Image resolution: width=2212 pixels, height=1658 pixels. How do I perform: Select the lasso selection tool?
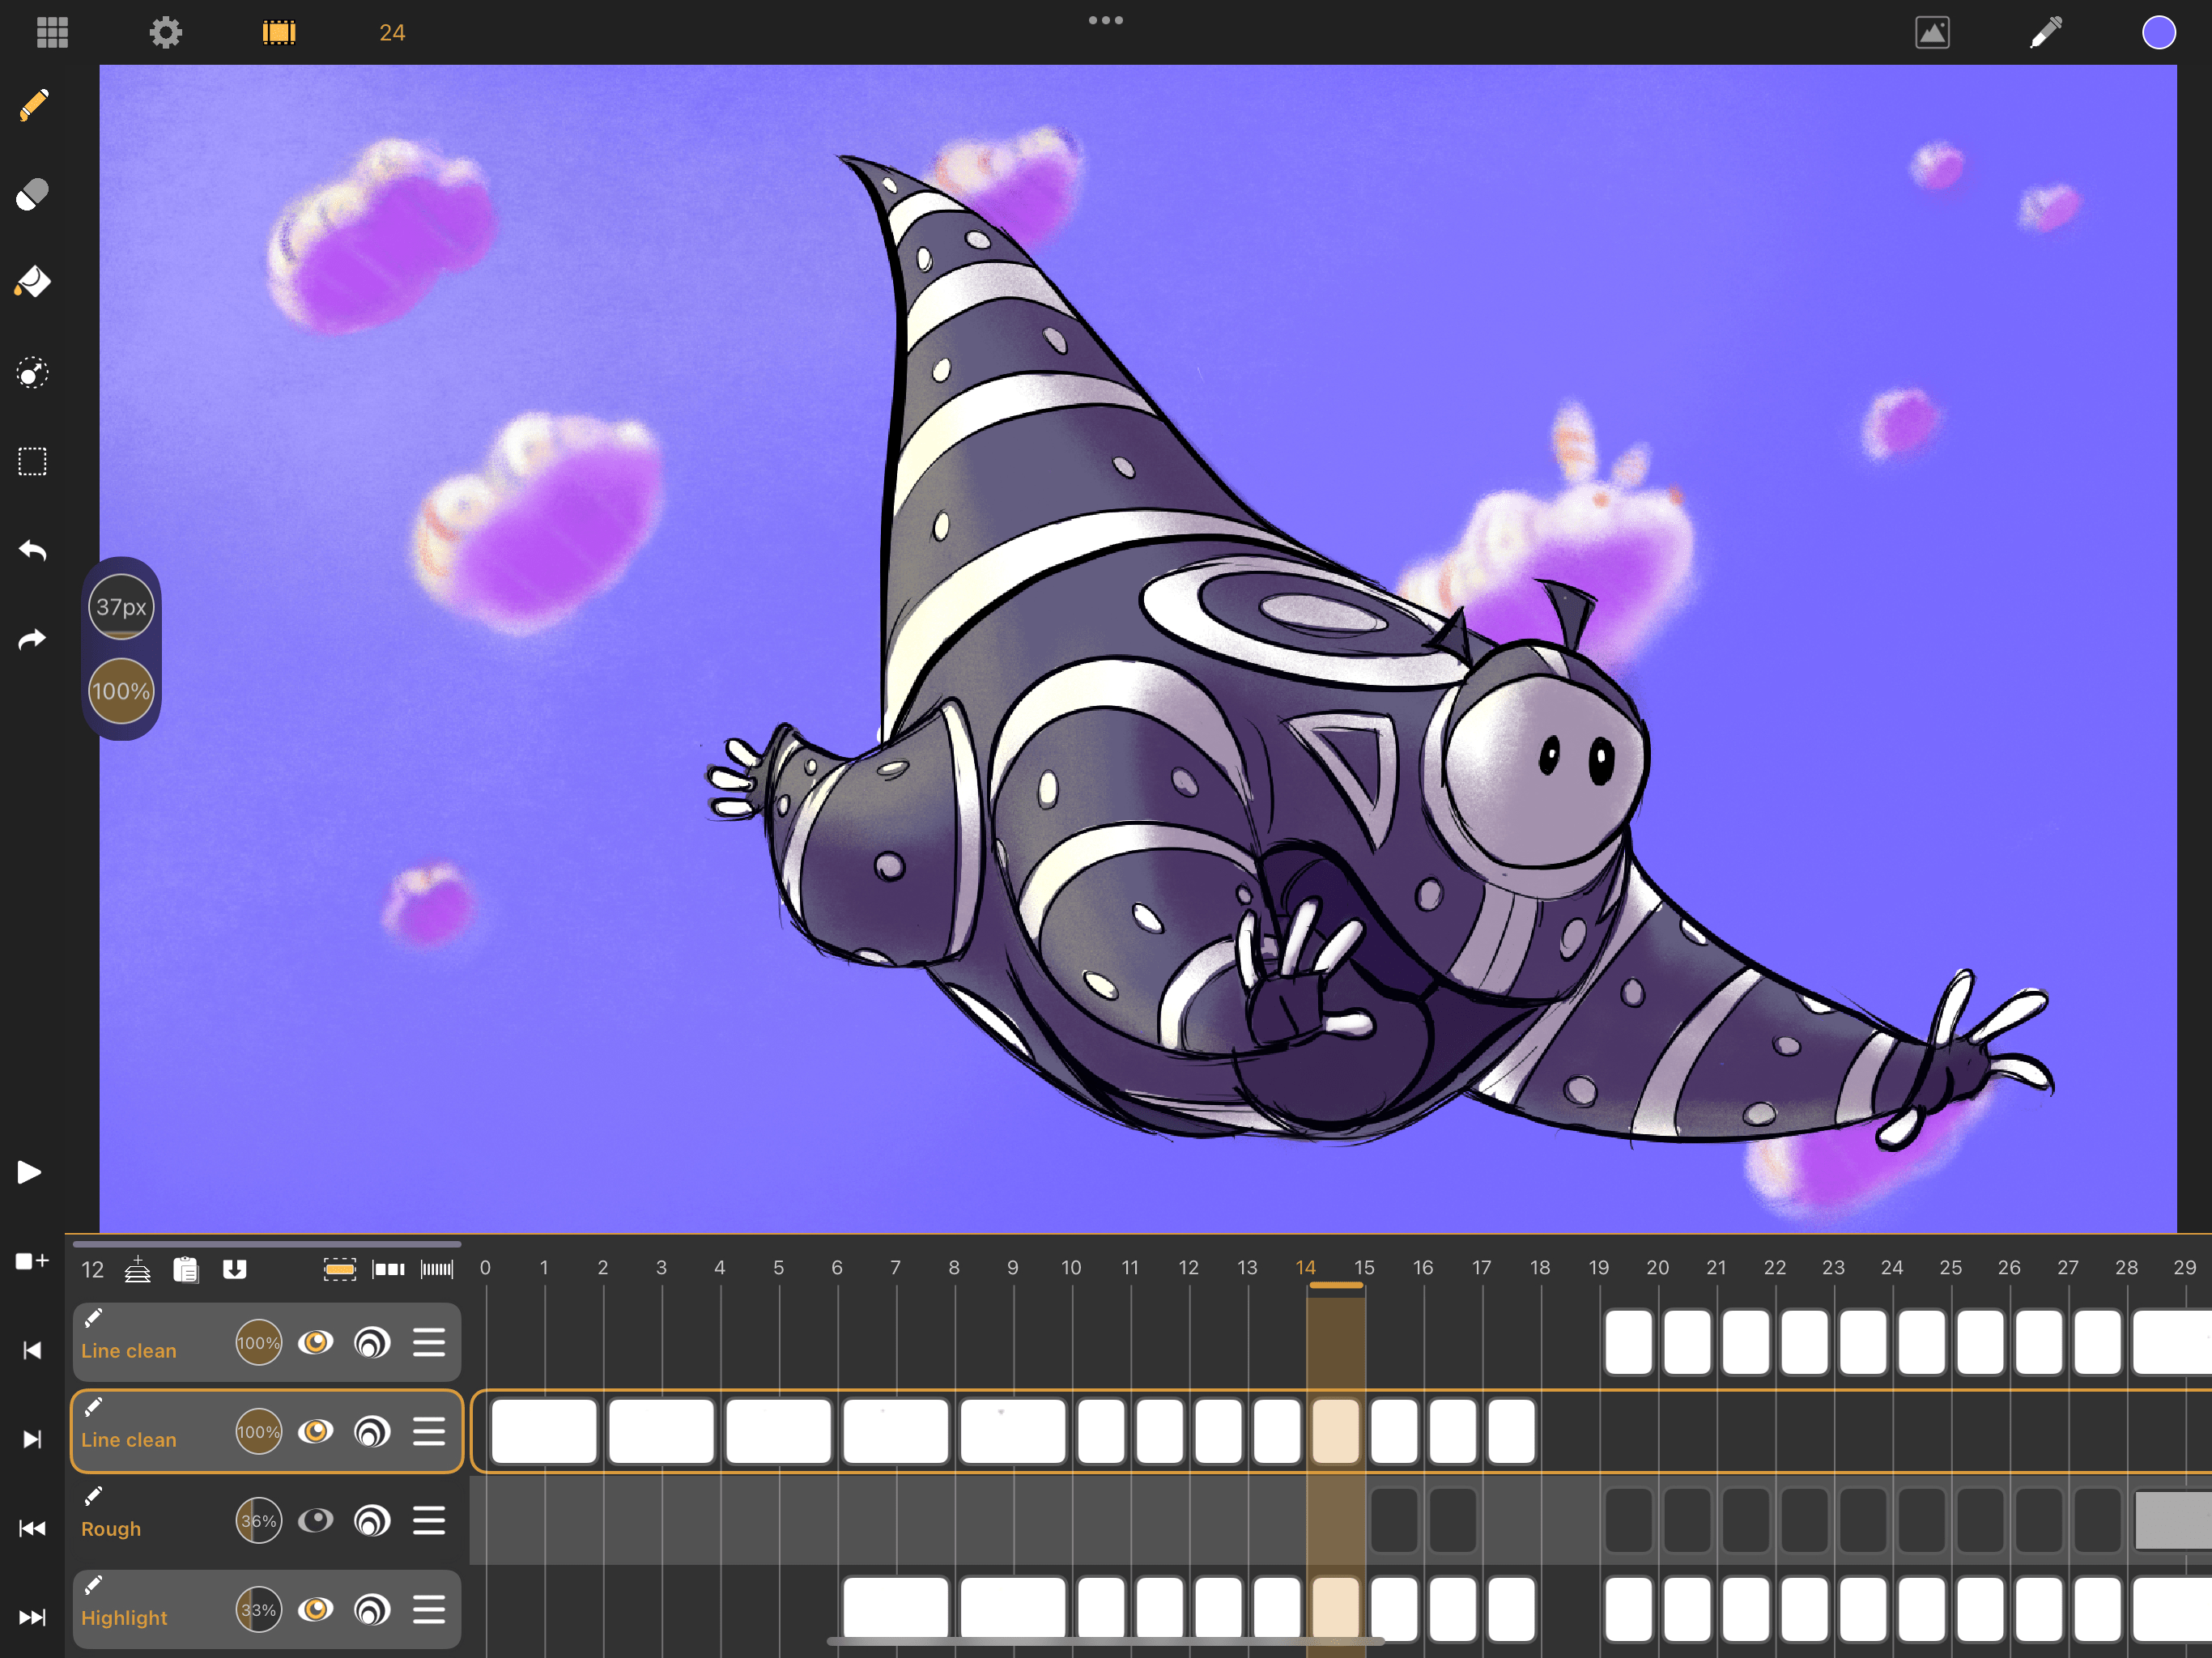coord(33,373)
